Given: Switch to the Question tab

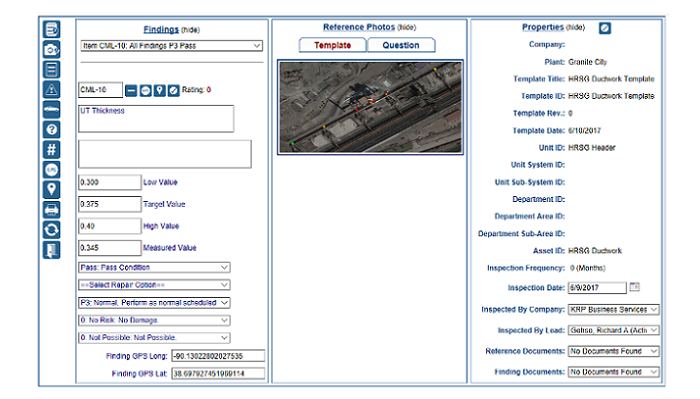Looking at the screenshot, I should 401,45.
